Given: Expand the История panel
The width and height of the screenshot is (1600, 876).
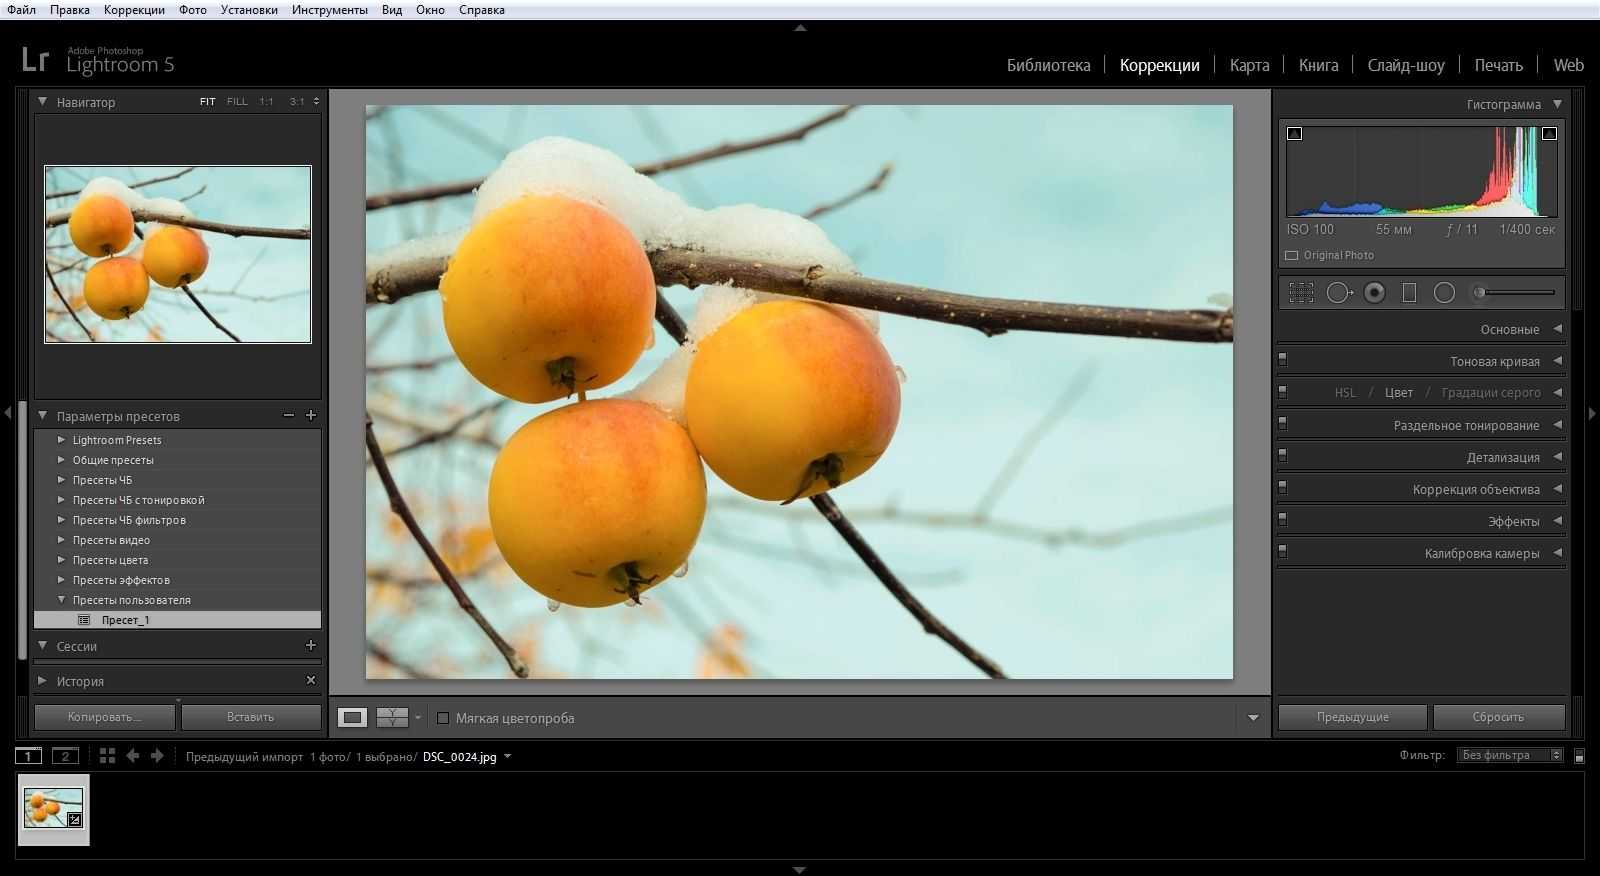Looking at the screenshot, I should [42, 681].
